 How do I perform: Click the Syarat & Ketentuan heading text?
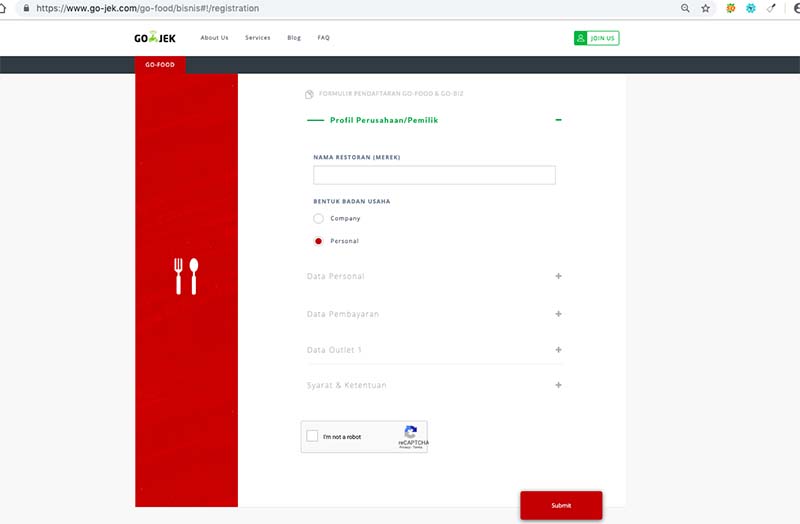(x=346, y=385)
